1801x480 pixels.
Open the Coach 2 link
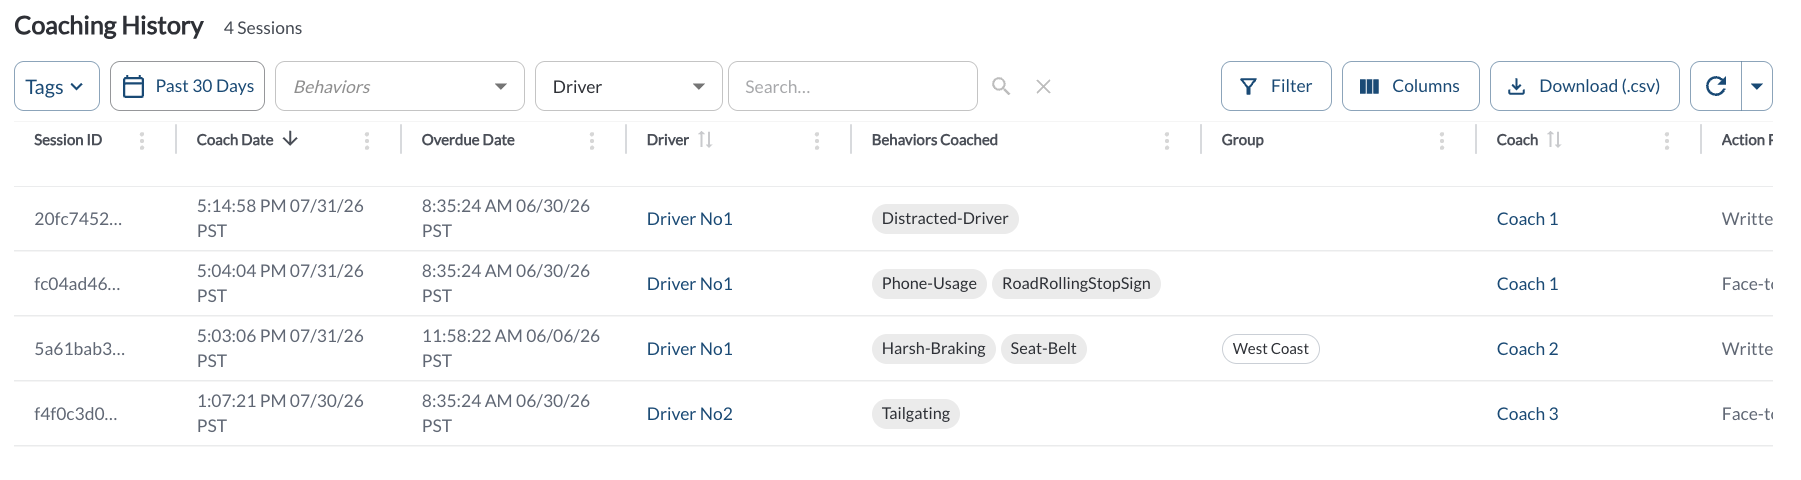click(1527, 349)
